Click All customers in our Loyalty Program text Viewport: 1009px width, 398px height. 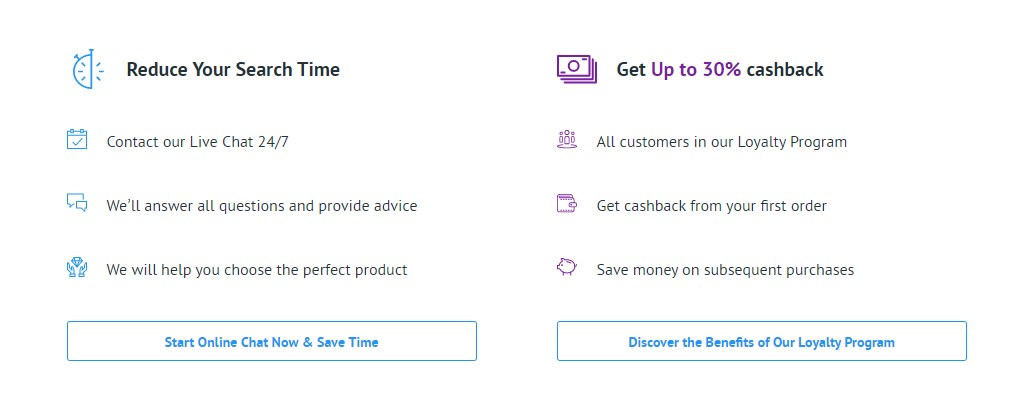pos(721,142)
